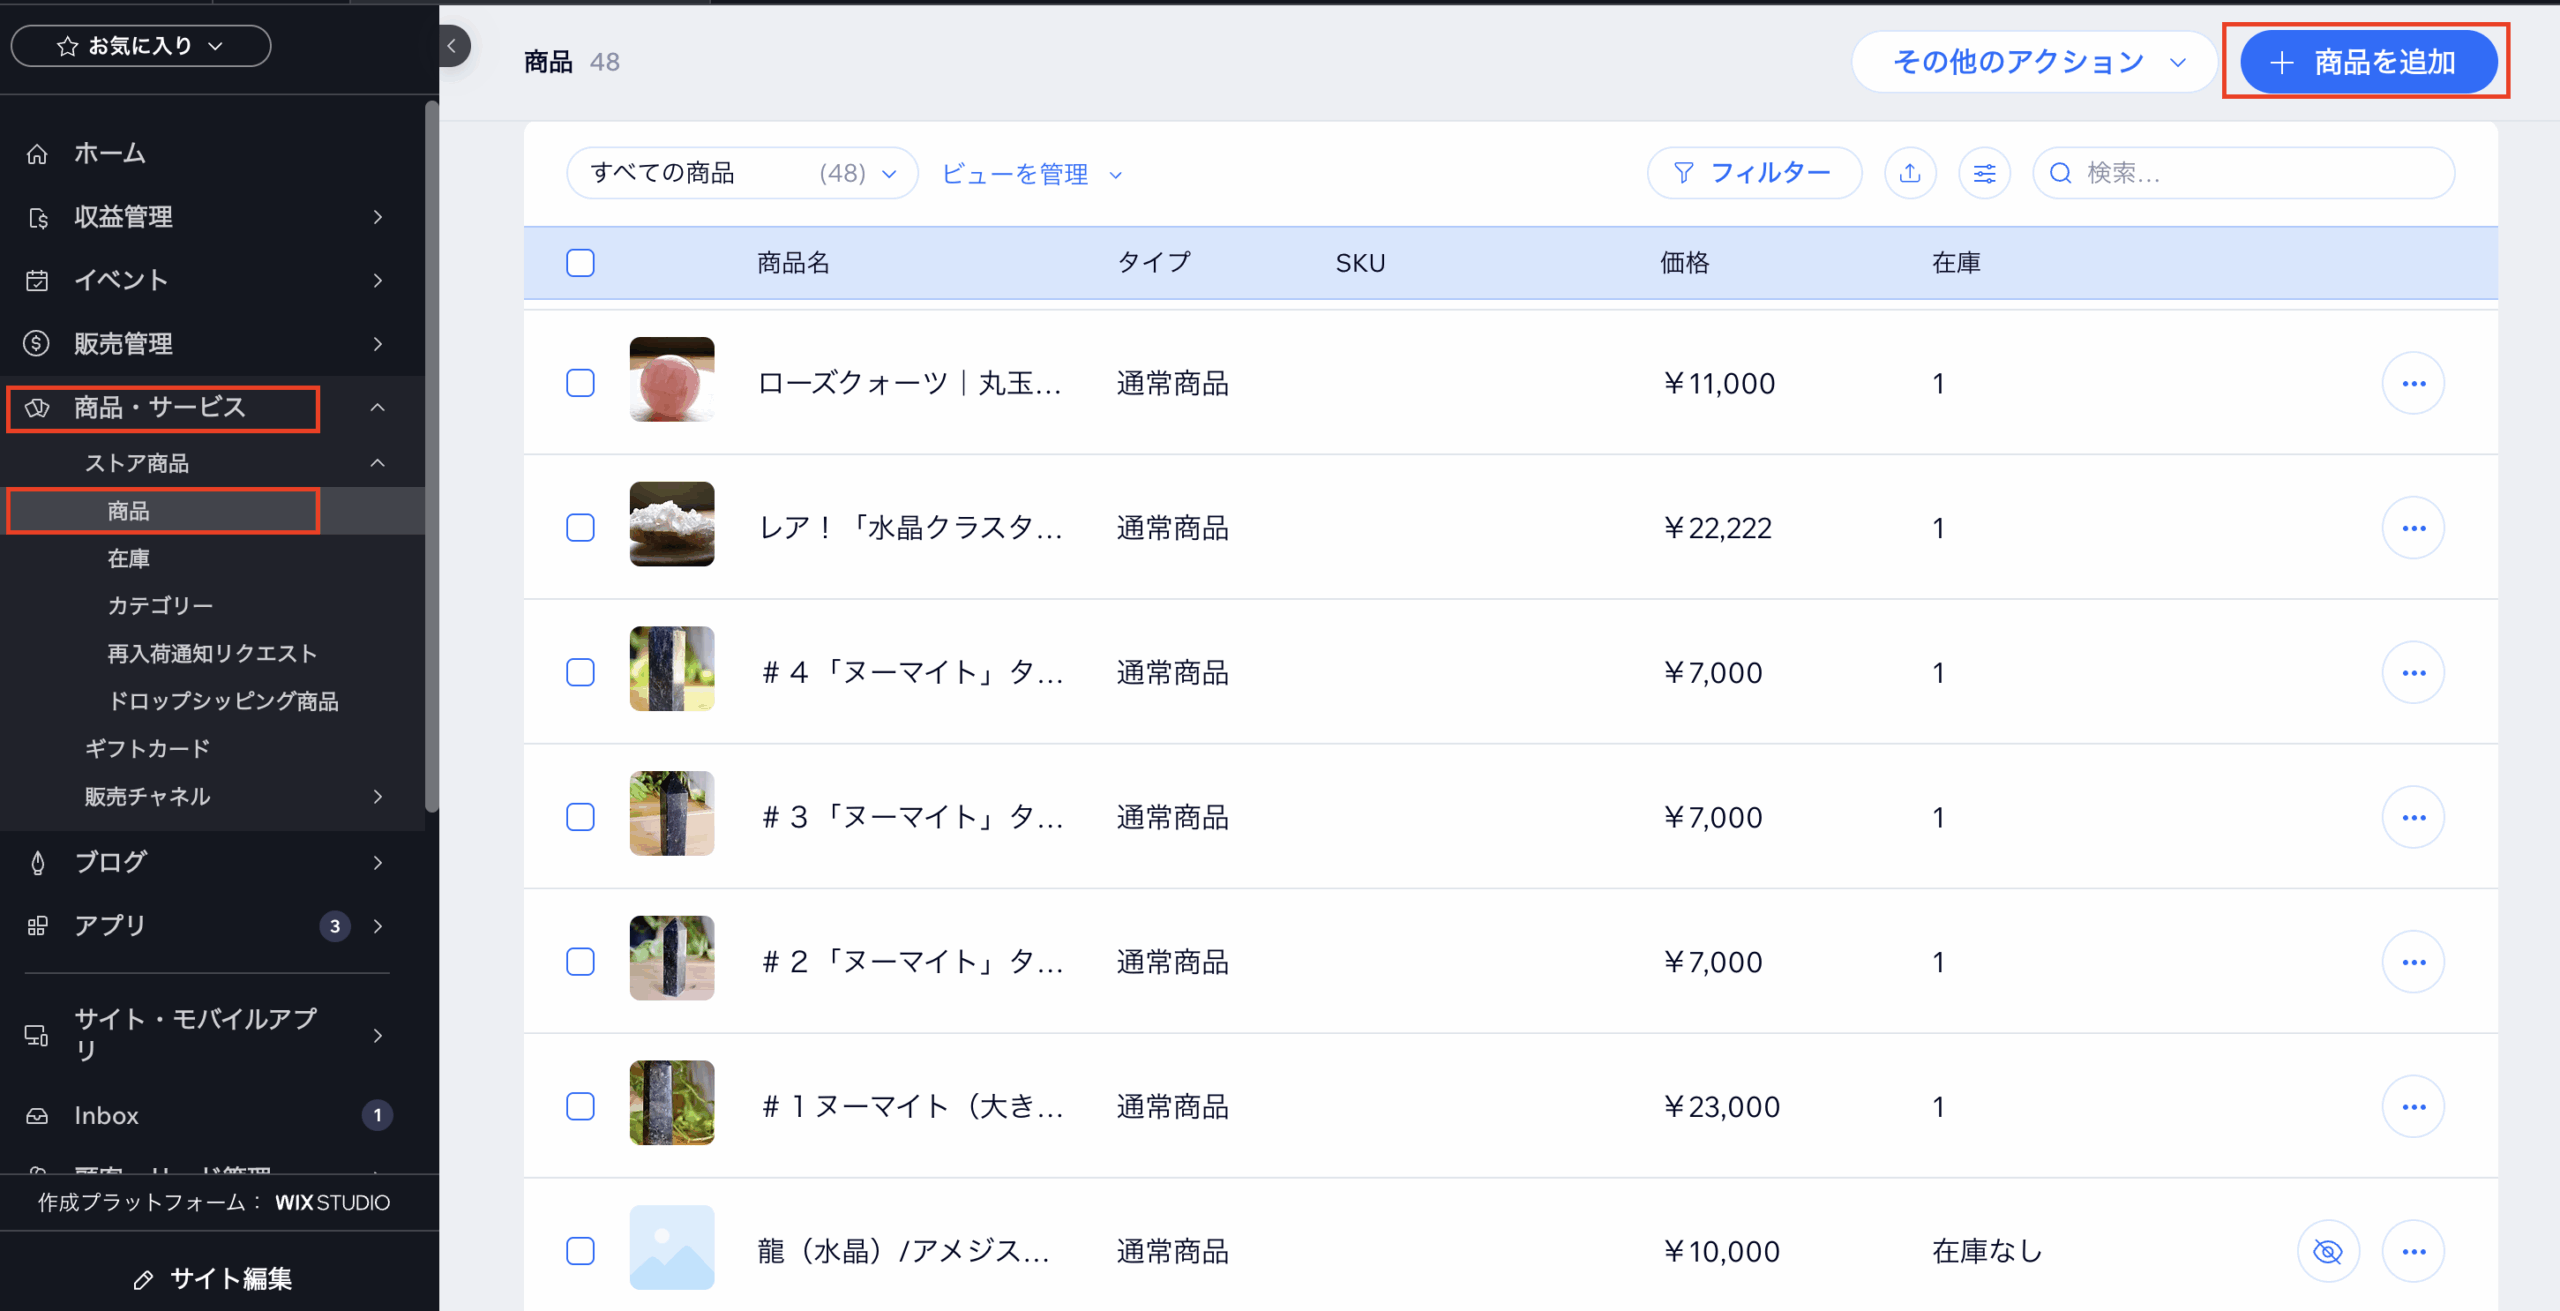Open more actions for ¥23,000 ヌーマイト product

pos(2413,1106)
